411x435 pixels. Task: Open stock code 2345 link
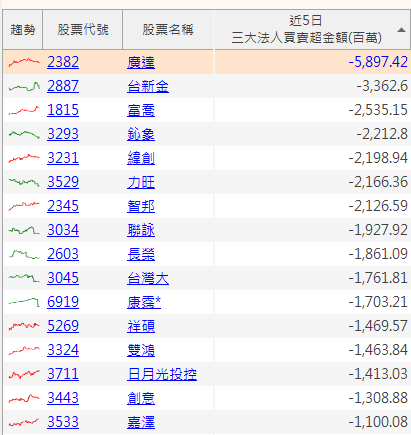pyautogui.click(x=63, y=206)
